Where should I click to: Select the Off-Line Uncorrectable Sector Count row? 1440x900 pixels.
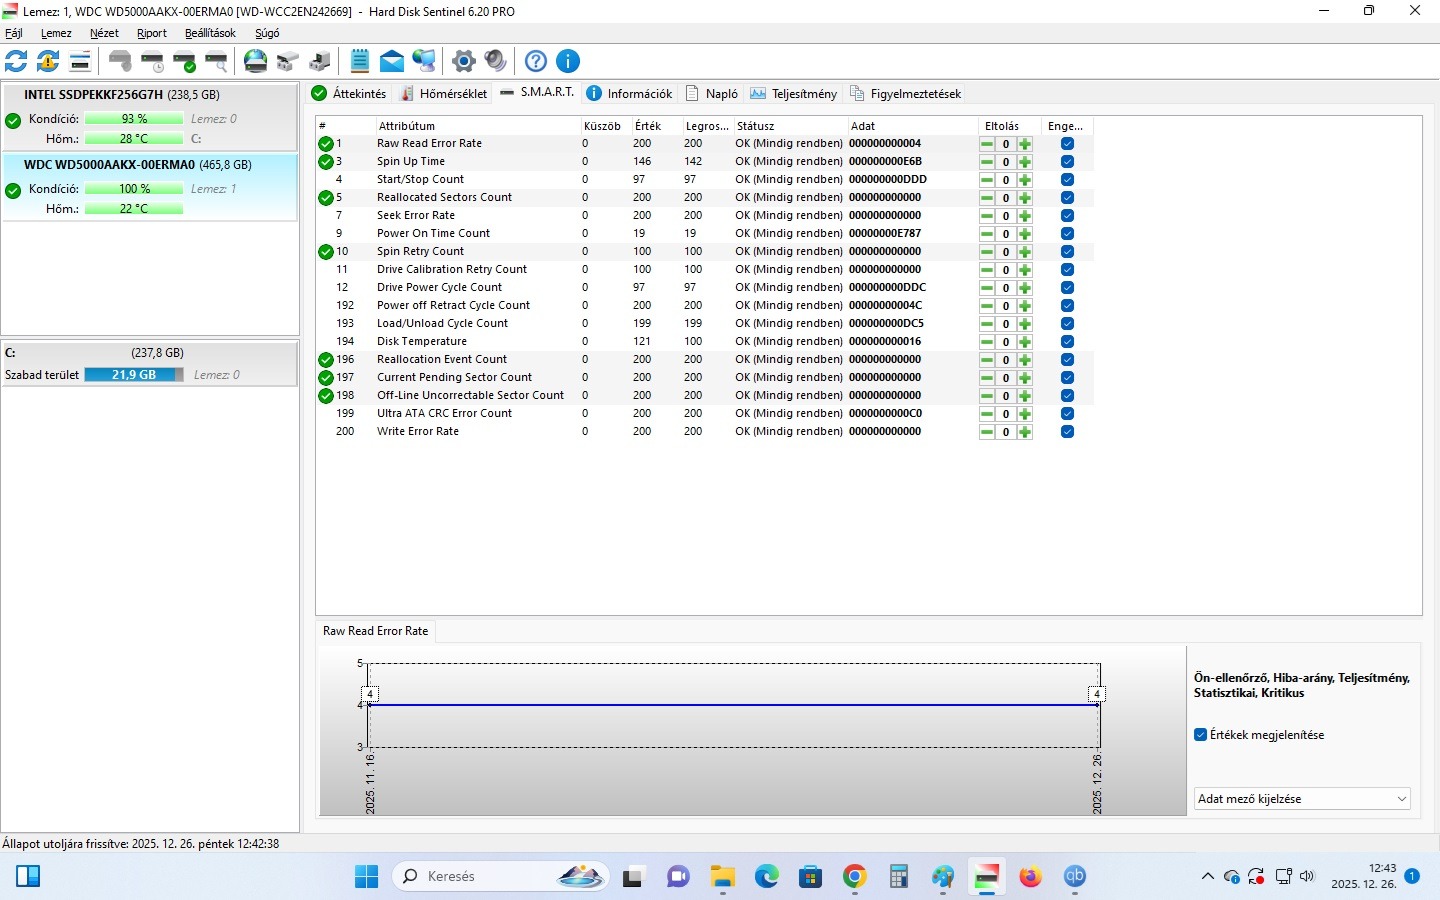[x=705, y=396]
